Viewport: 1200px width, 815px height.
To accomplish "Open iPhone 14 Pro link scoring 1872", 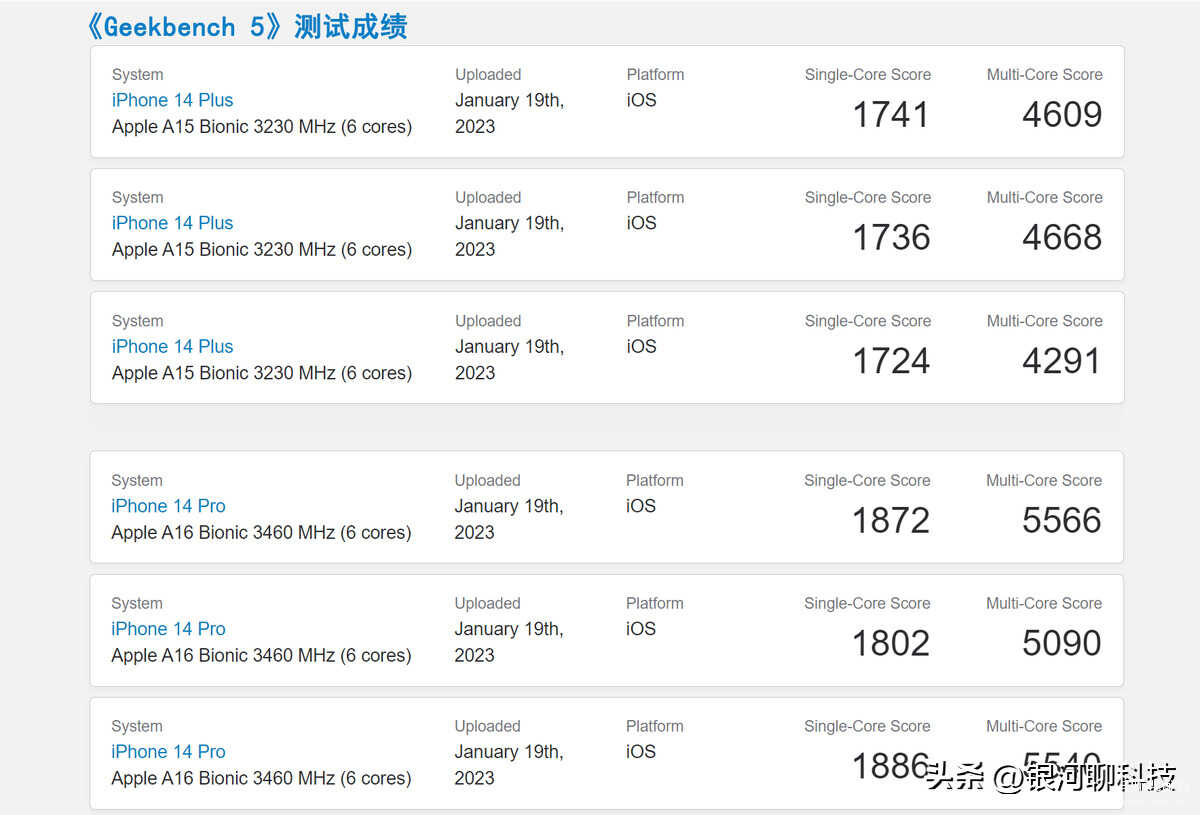I will point(168,506).
